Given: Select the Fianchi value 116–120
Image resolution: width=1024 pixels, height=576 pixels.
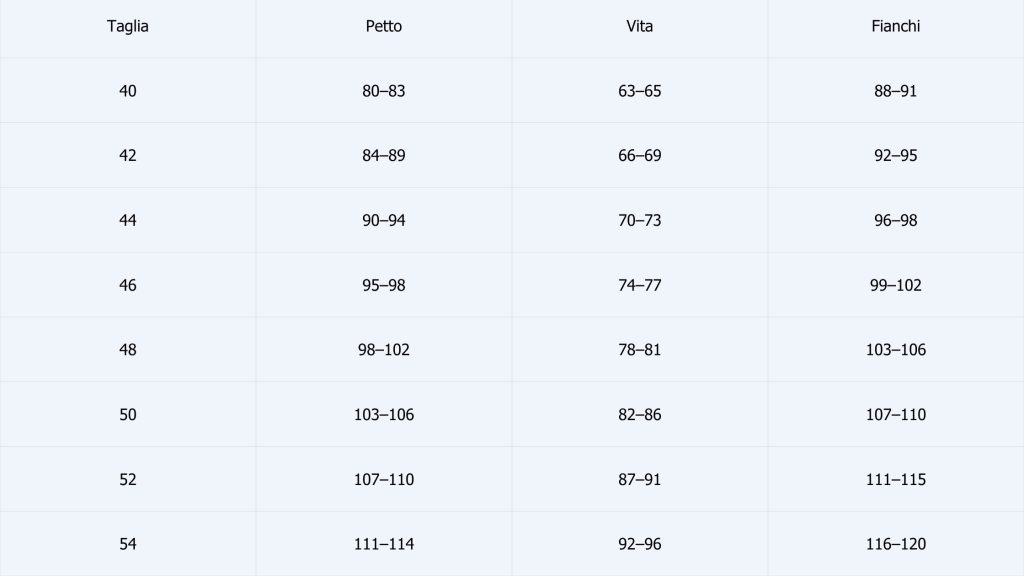Looking at the screenshot, I should coord(896,545).
